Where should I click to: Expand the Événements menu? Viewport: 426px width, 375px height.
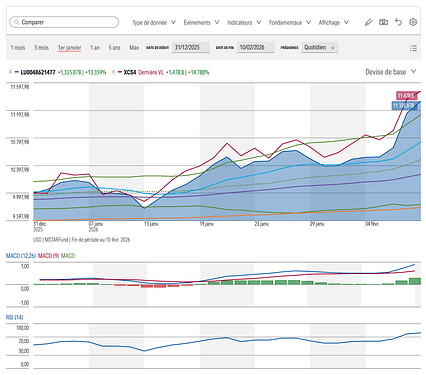pyautogui.click(x=201, y=22)
